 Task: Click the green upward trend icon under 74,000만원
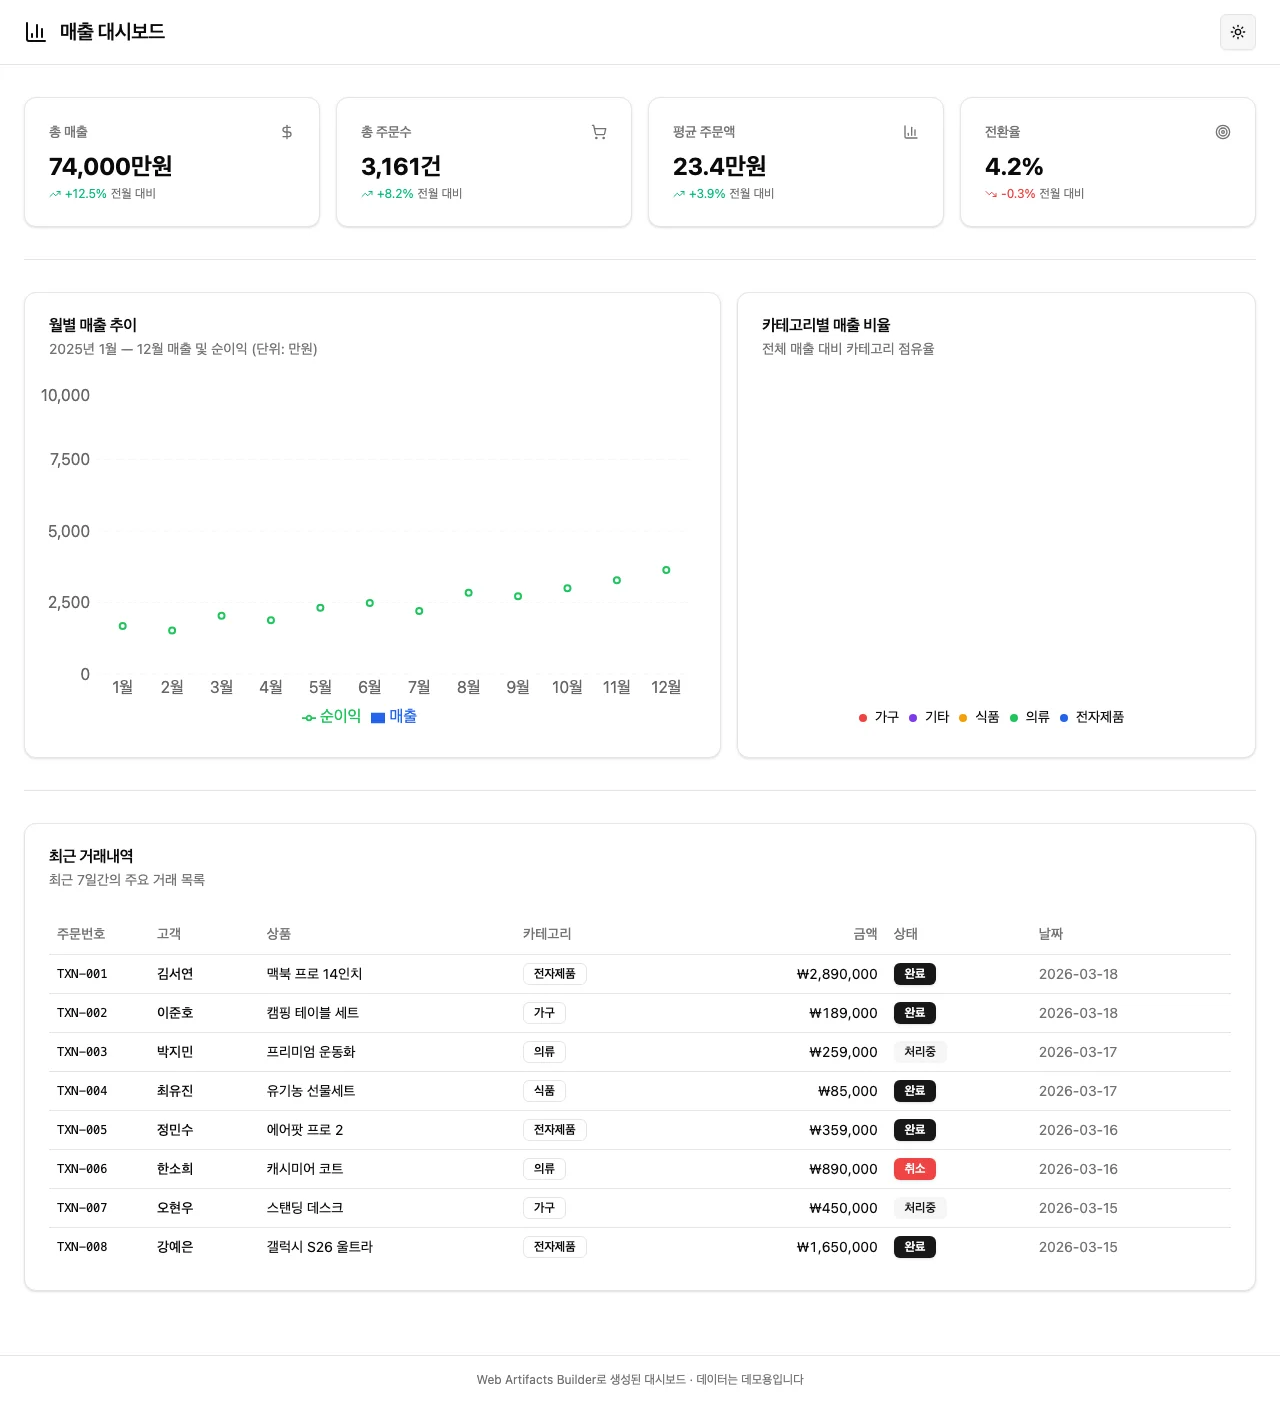tap(55, 194)
